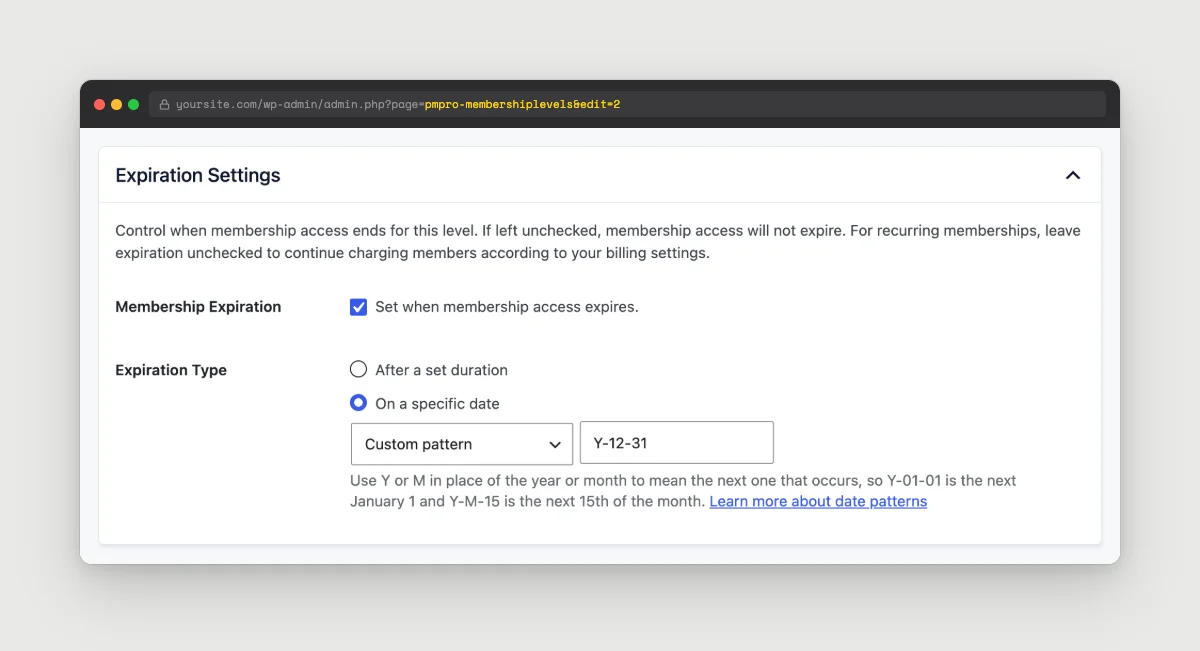Click the yellow minimize window button
Viewport: 1200px width, 651px height.
116,104
